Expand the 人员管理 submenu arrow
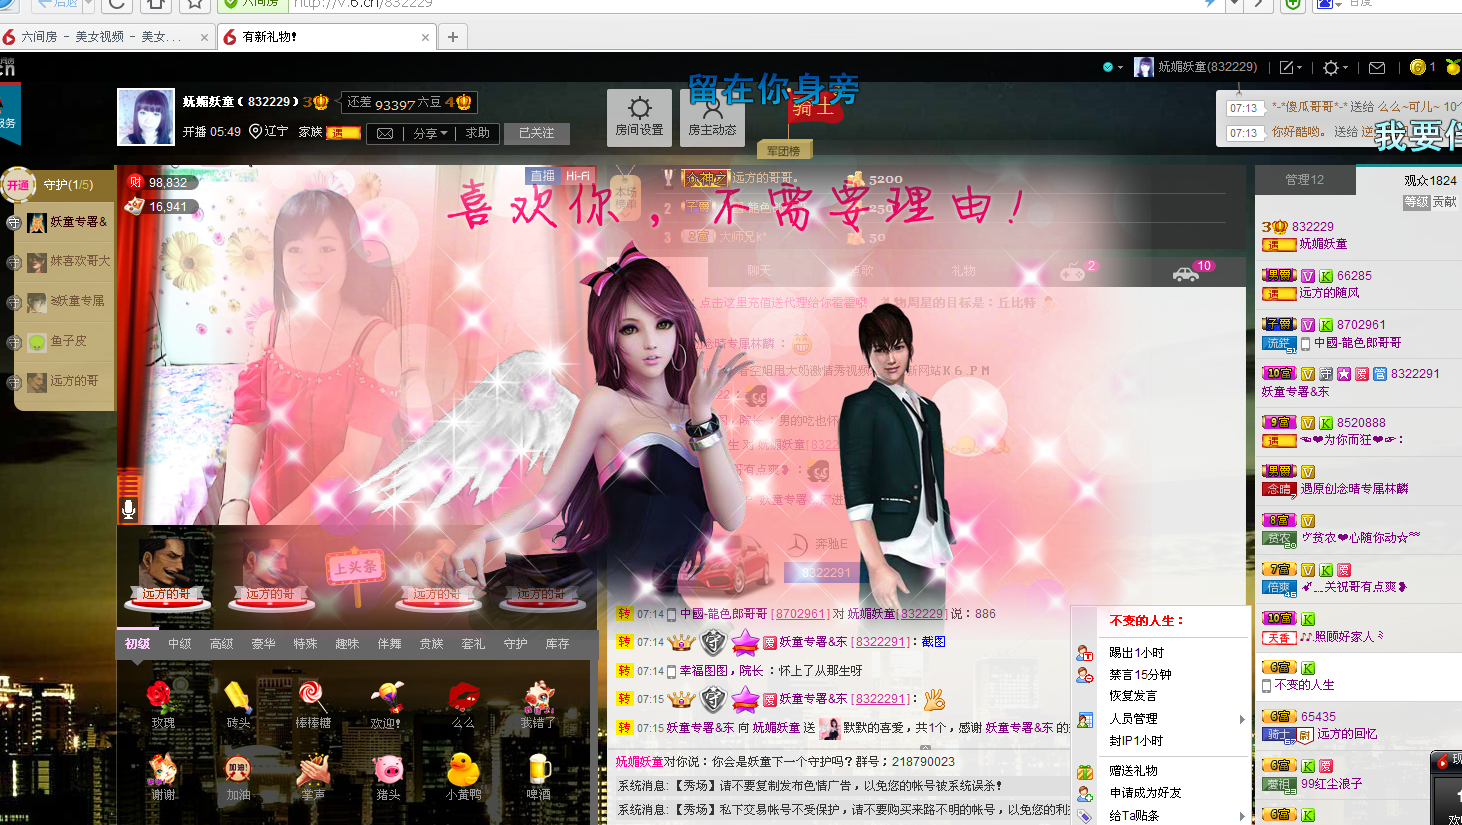This screenshot has height=825, width=1462. (x=1242, y=719)
